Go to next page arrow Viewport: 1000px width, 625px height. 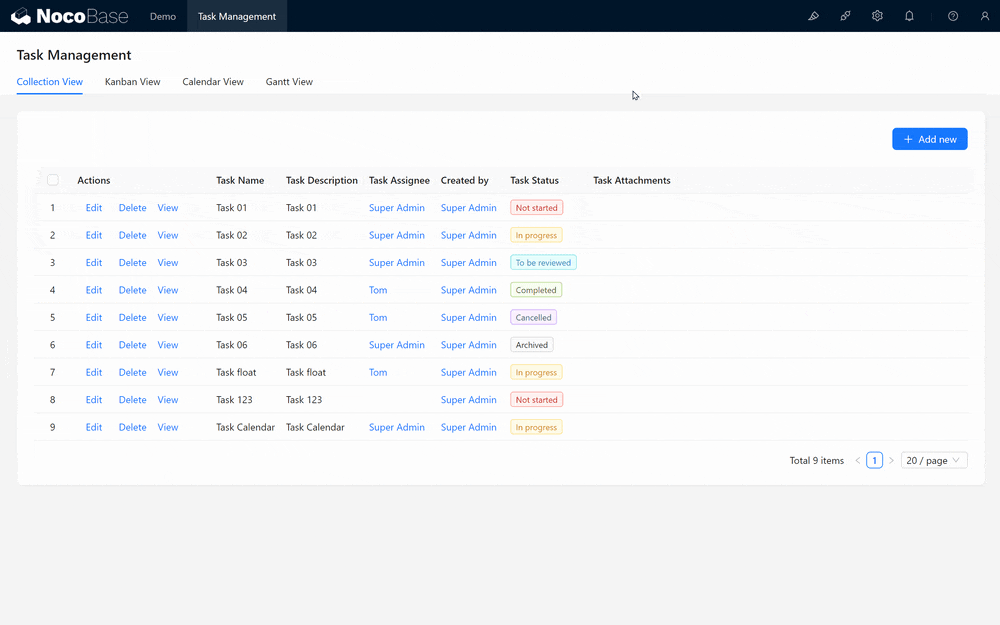coord(891,460)
